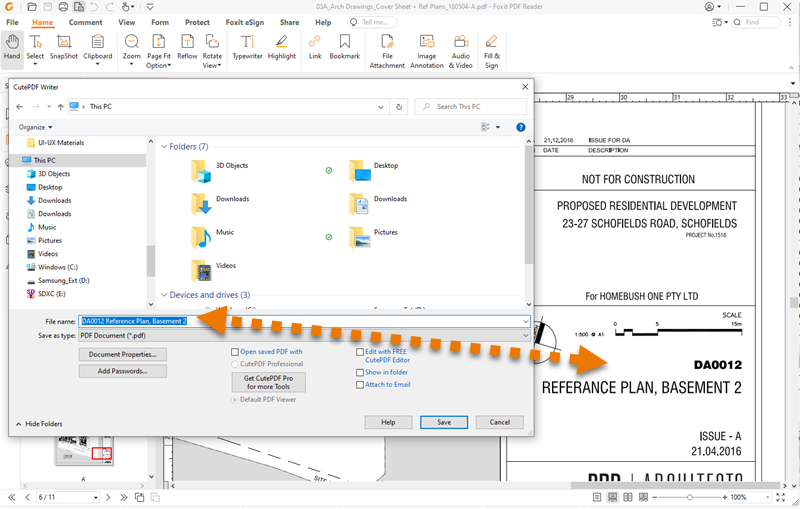Viewport: 800px width, 509px height.
Task: Open Audio & Video tool
Action: [461, 51]
